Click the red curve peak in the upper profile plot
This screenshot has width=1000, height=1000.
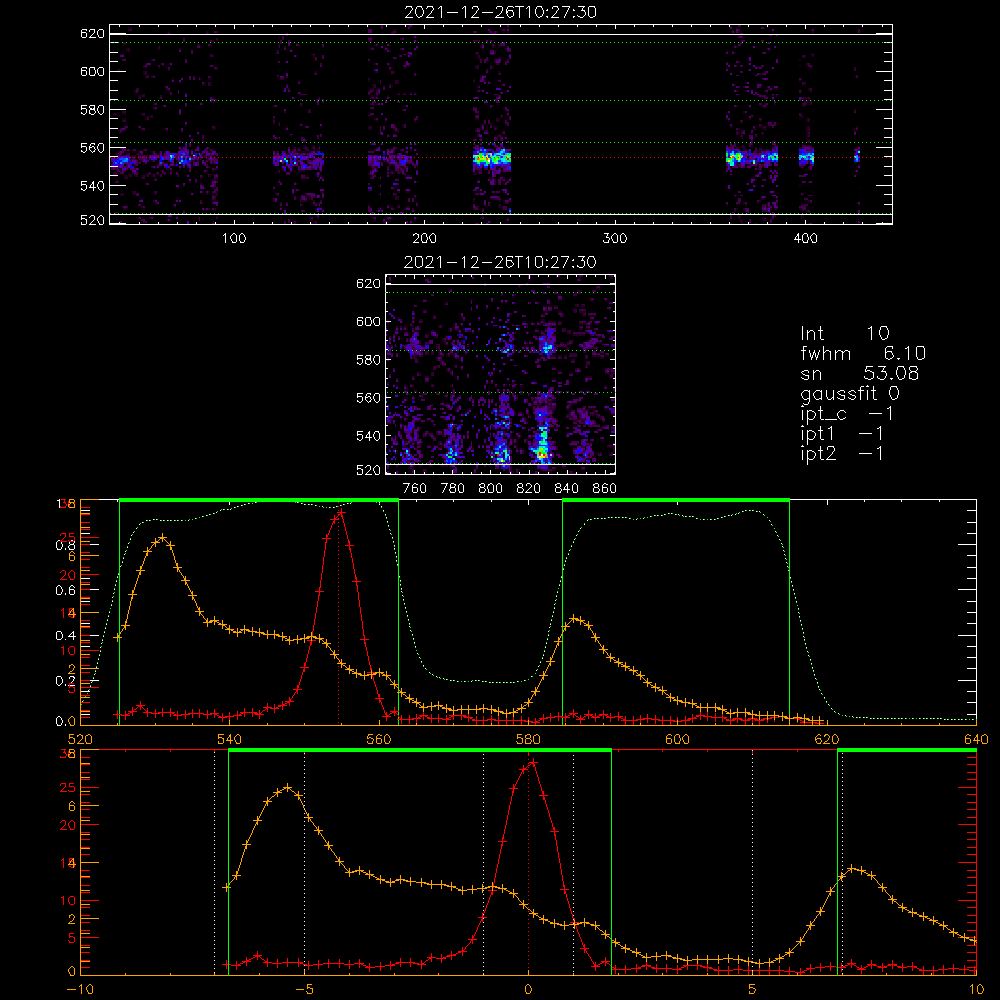[341, 511]
